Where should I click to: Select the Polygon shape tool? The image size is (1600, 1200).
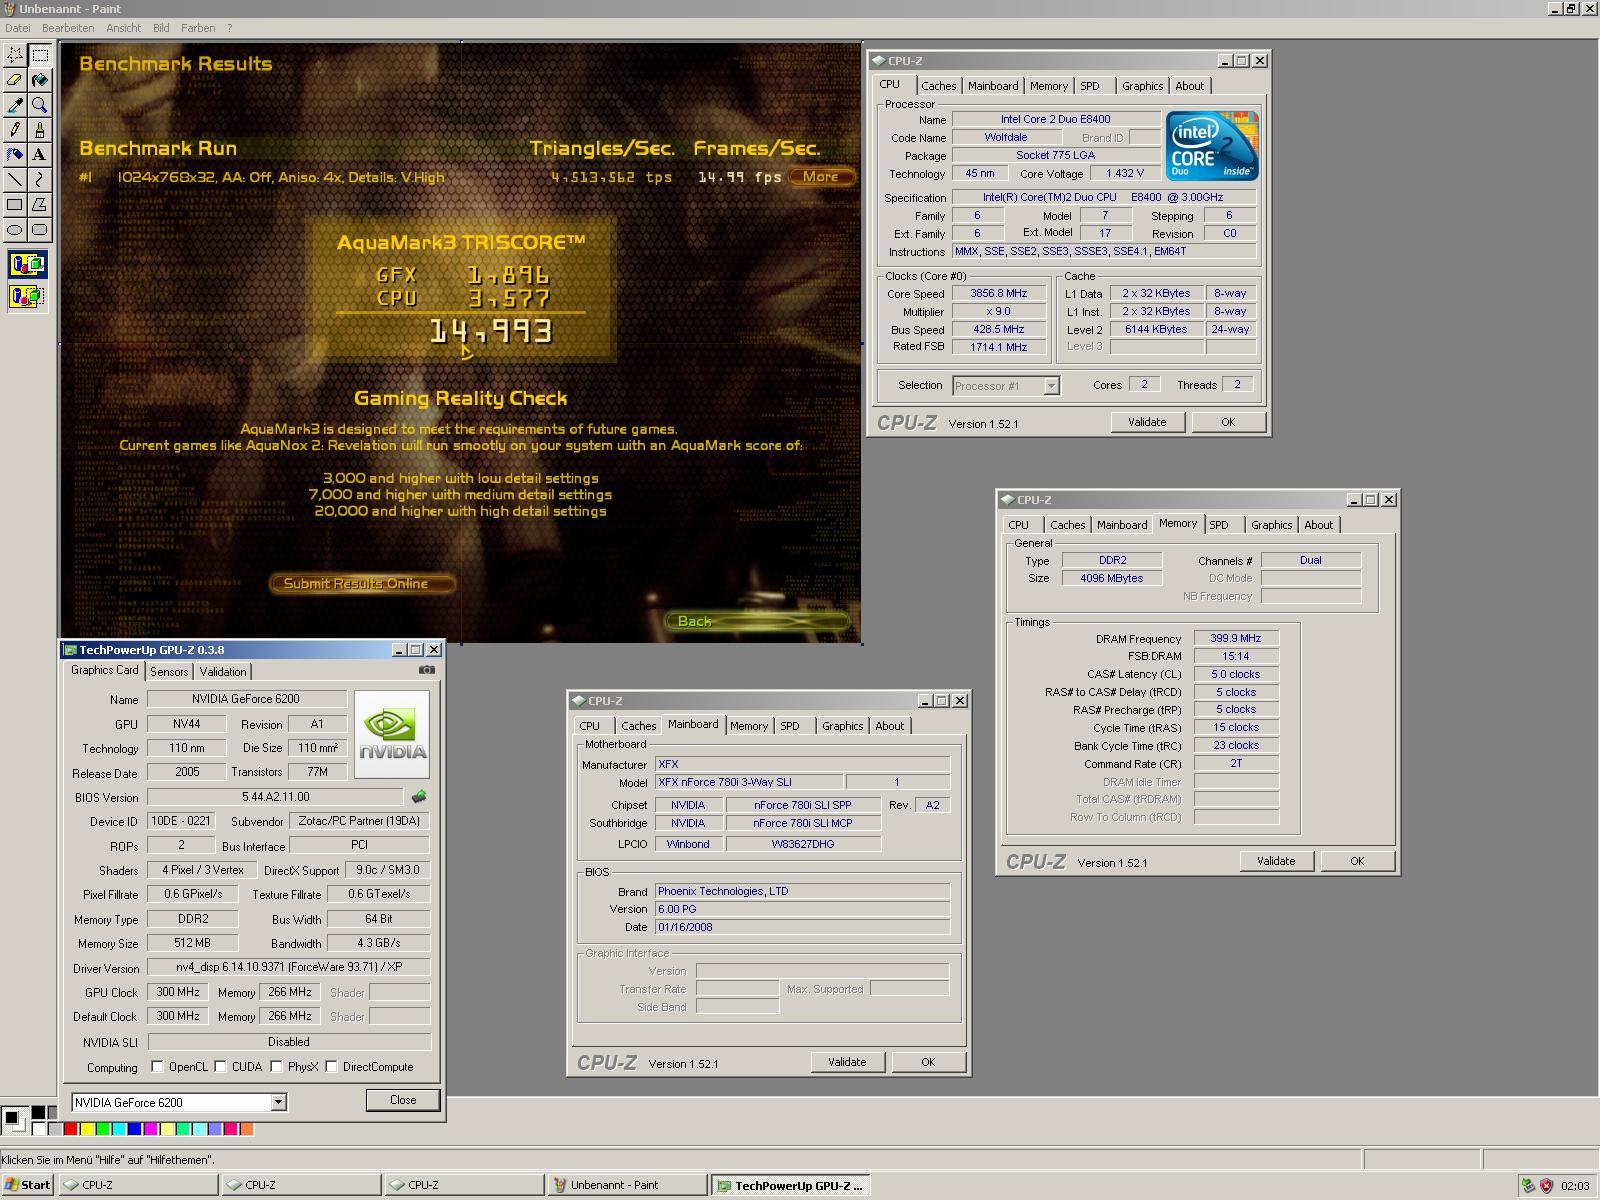[x=40, y=205]
